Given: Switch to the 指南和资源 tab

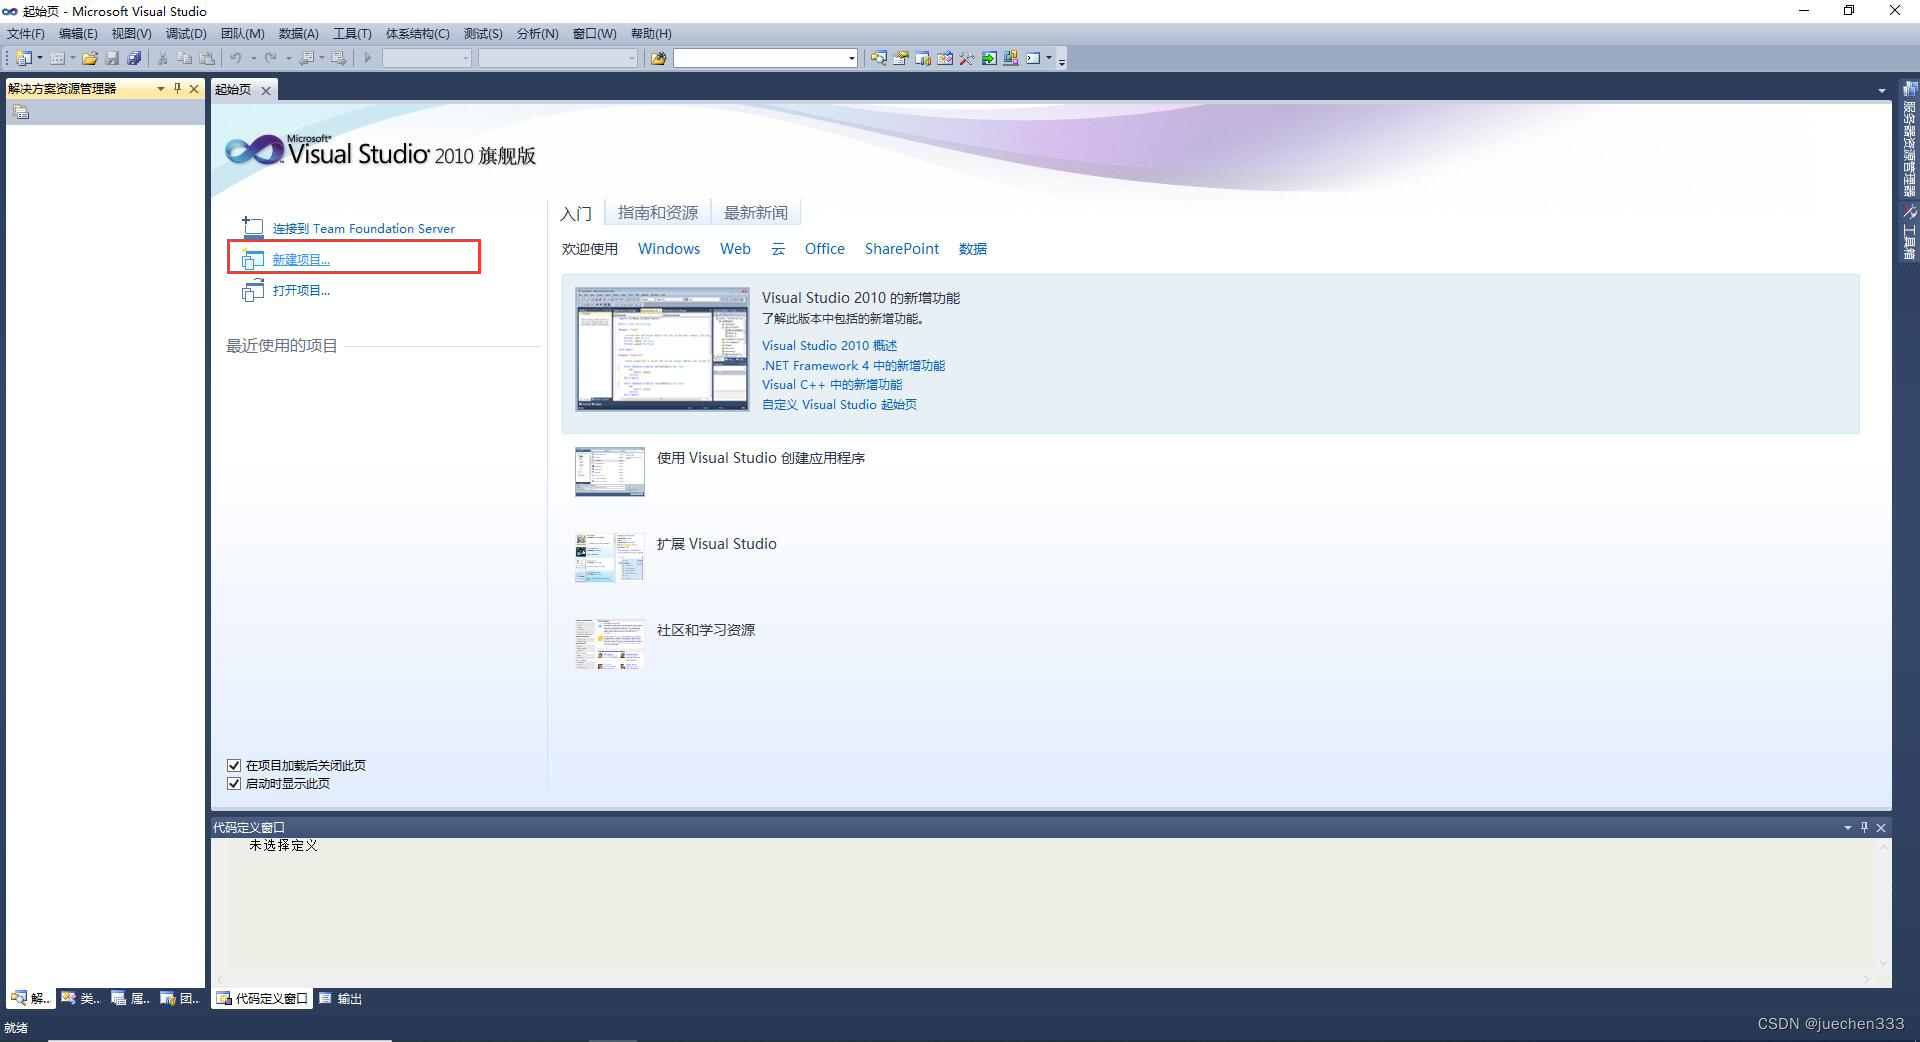Looking at the screenshot, I should tap(658, 212).
